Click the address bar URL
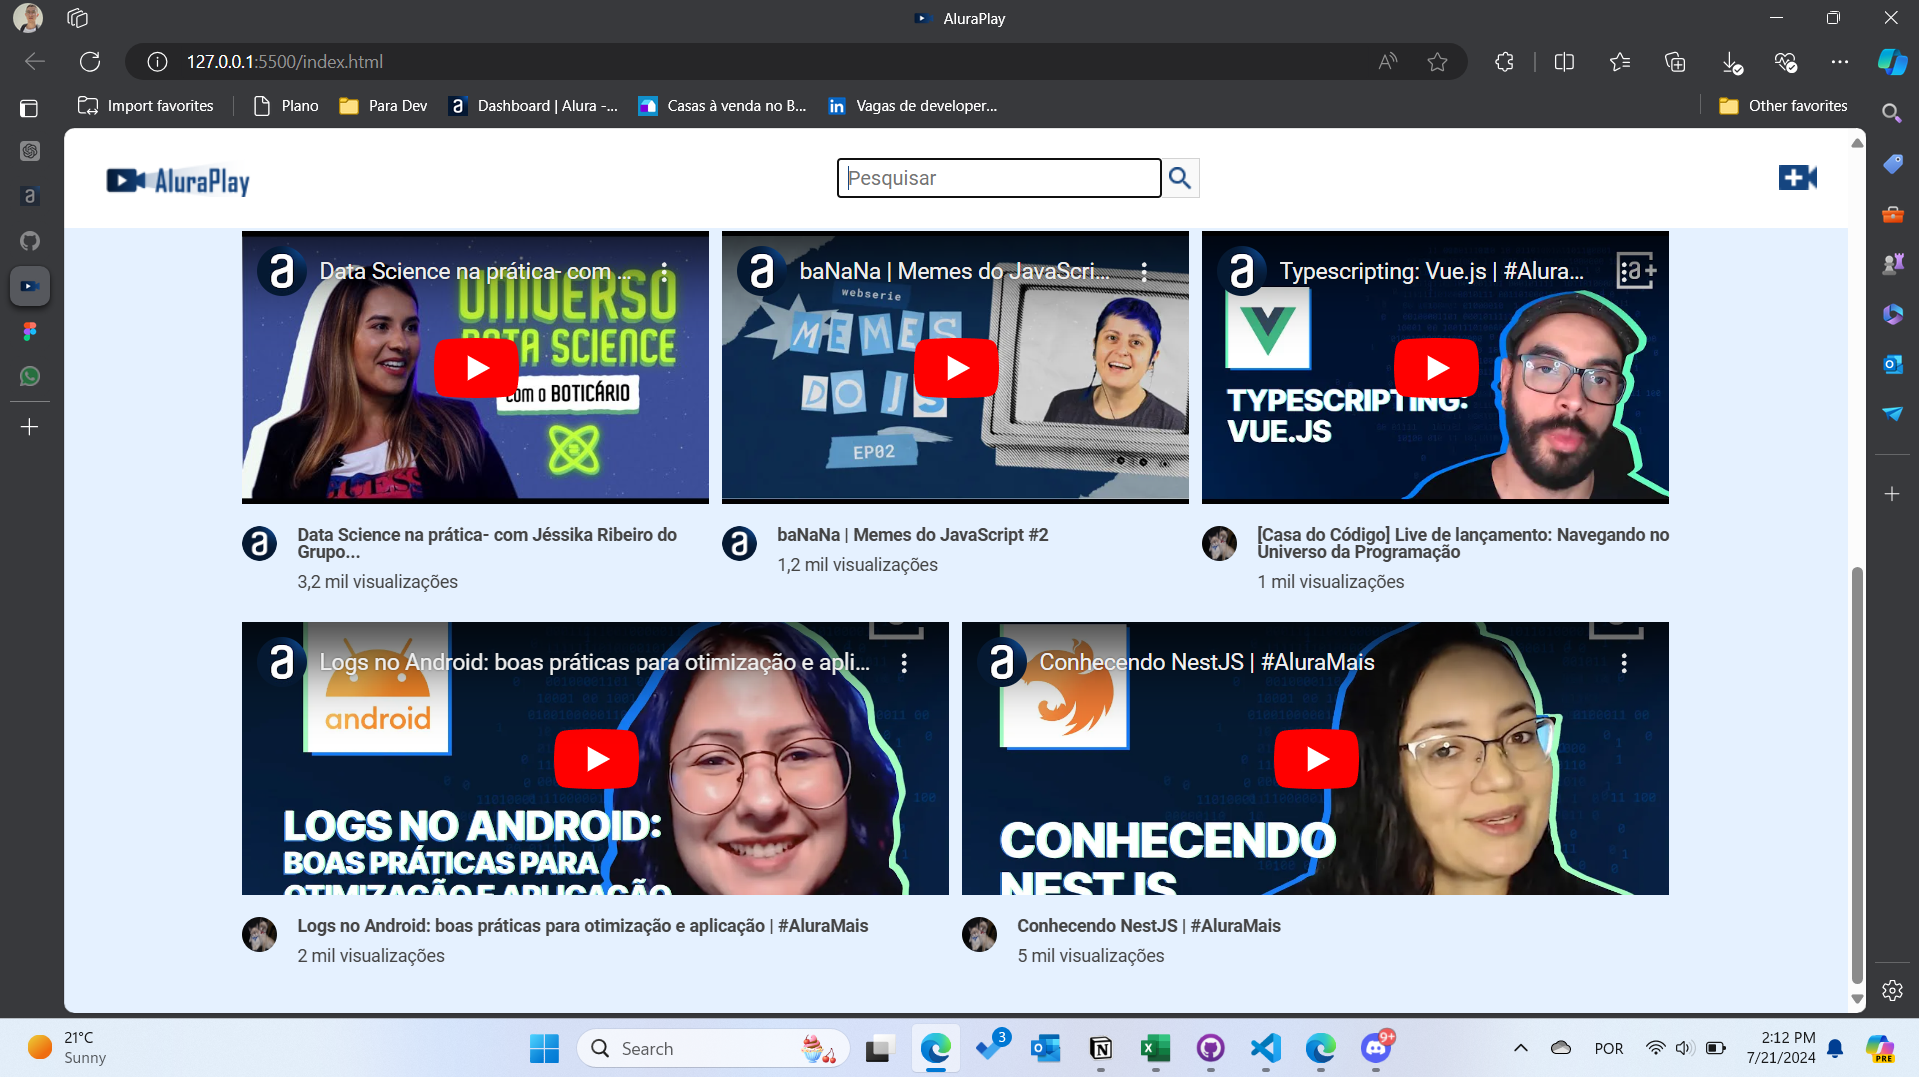 (x=285, y=62)
